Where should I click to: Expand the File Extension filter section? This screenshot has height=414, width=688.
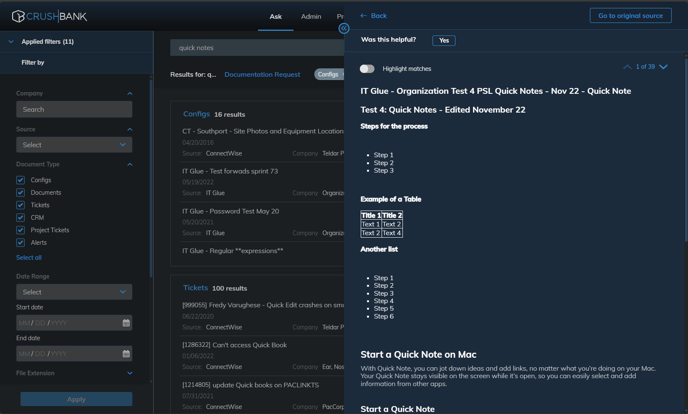click(x=129, y=373)
